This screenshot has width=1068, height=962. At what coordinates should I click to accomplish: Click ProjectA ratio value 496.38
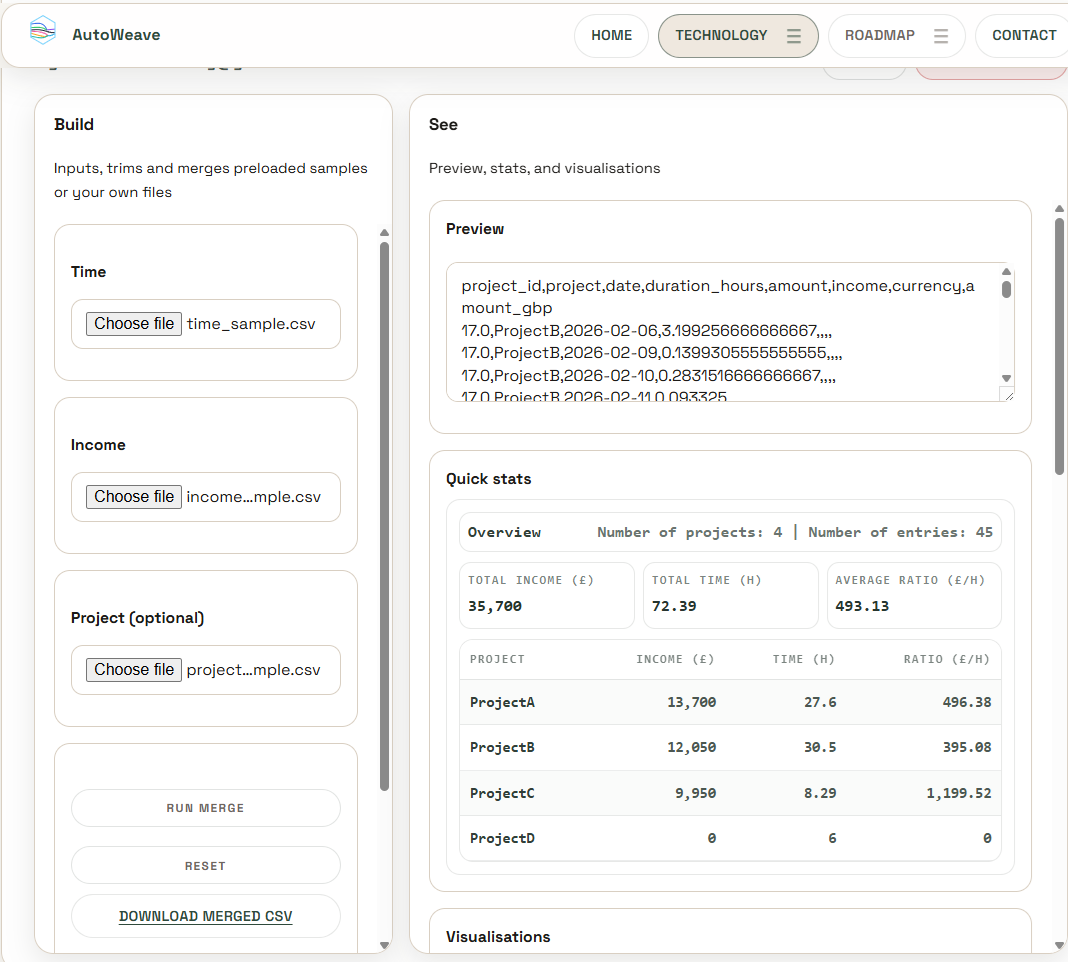coord(967,702)
